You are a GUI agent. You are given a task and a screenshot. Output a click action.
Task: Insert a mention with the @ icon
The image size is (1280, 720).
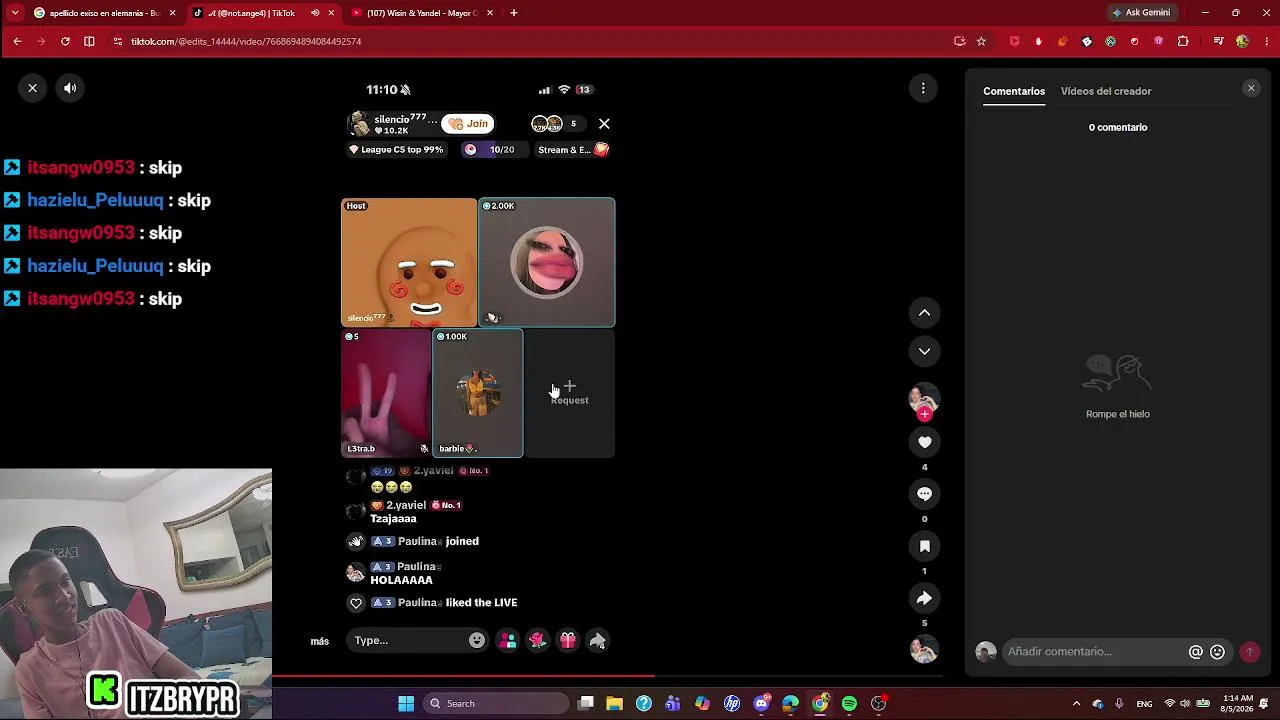click(1195, 652)
